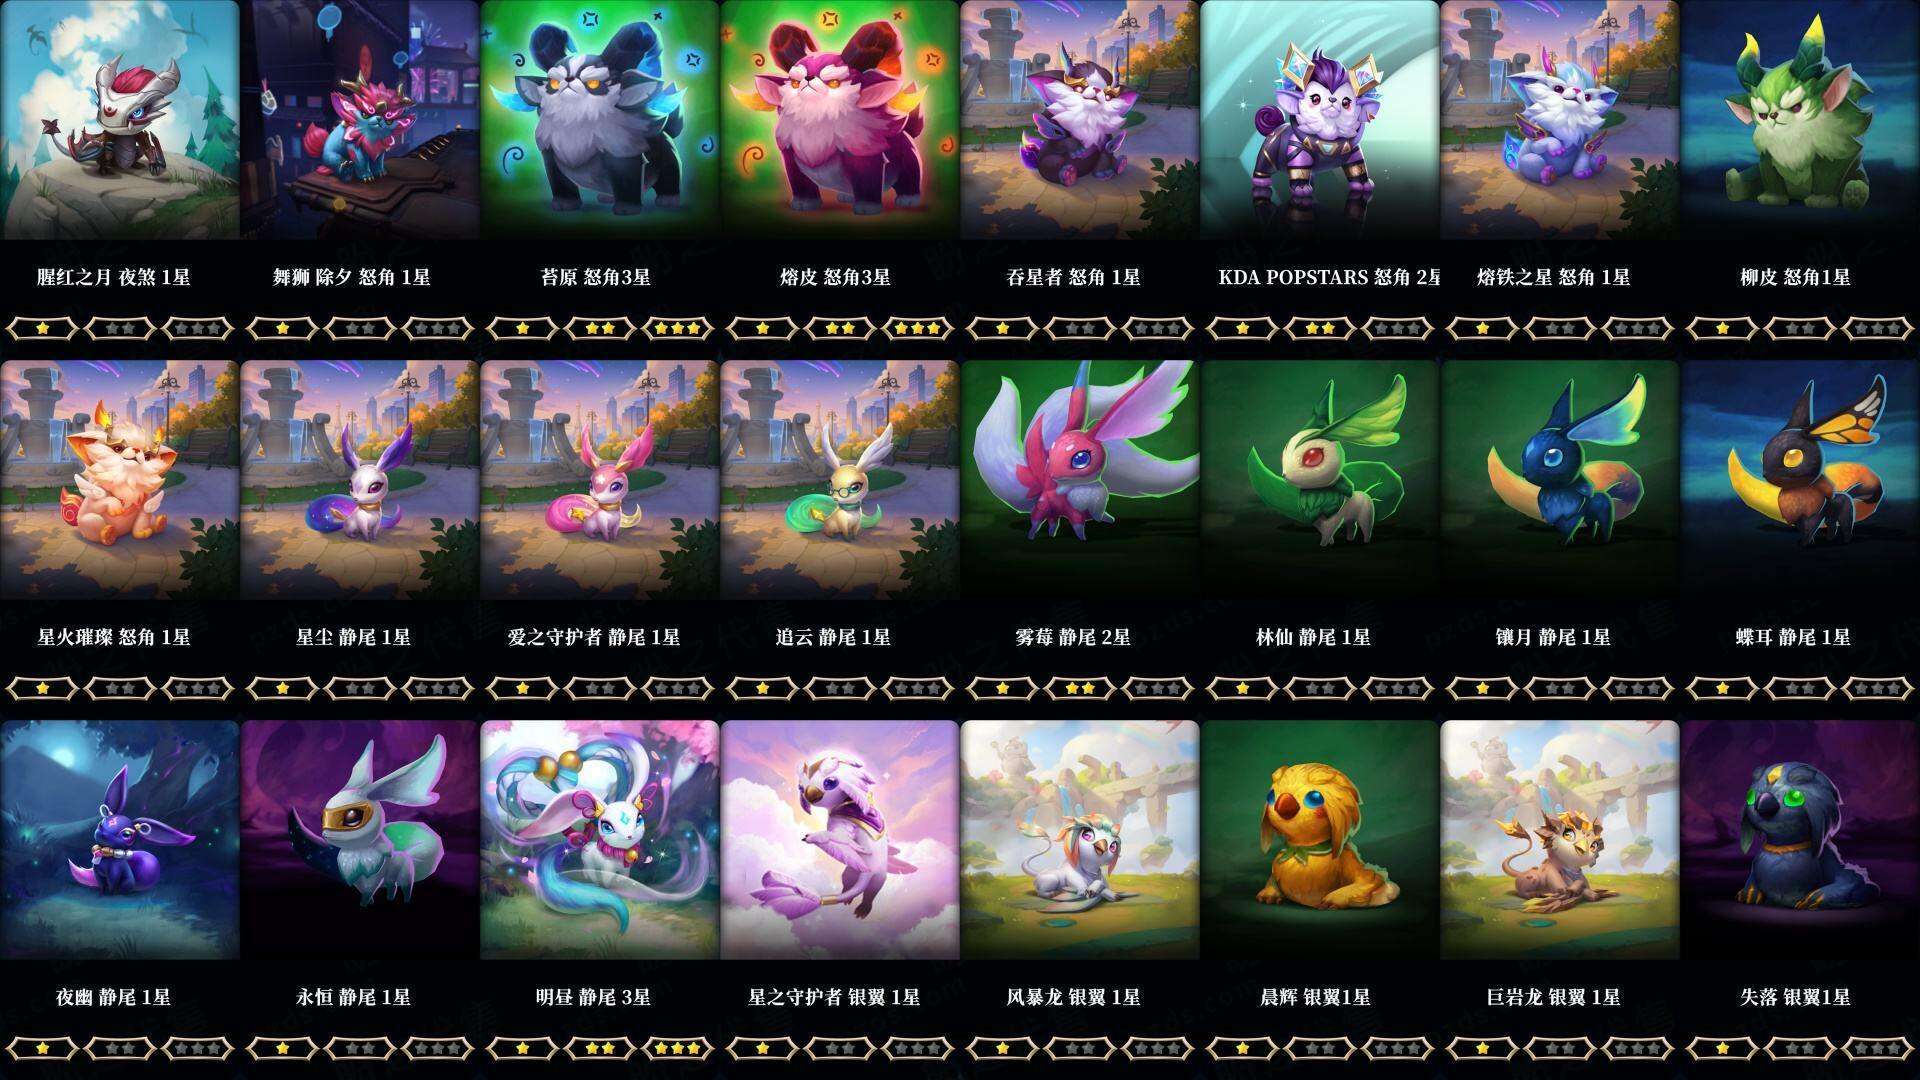Image resolution: width=1920 pixels, height=1080 pixels.
Task: Choose one-star badge under 吞星者 怒角
Action: 1002,327
